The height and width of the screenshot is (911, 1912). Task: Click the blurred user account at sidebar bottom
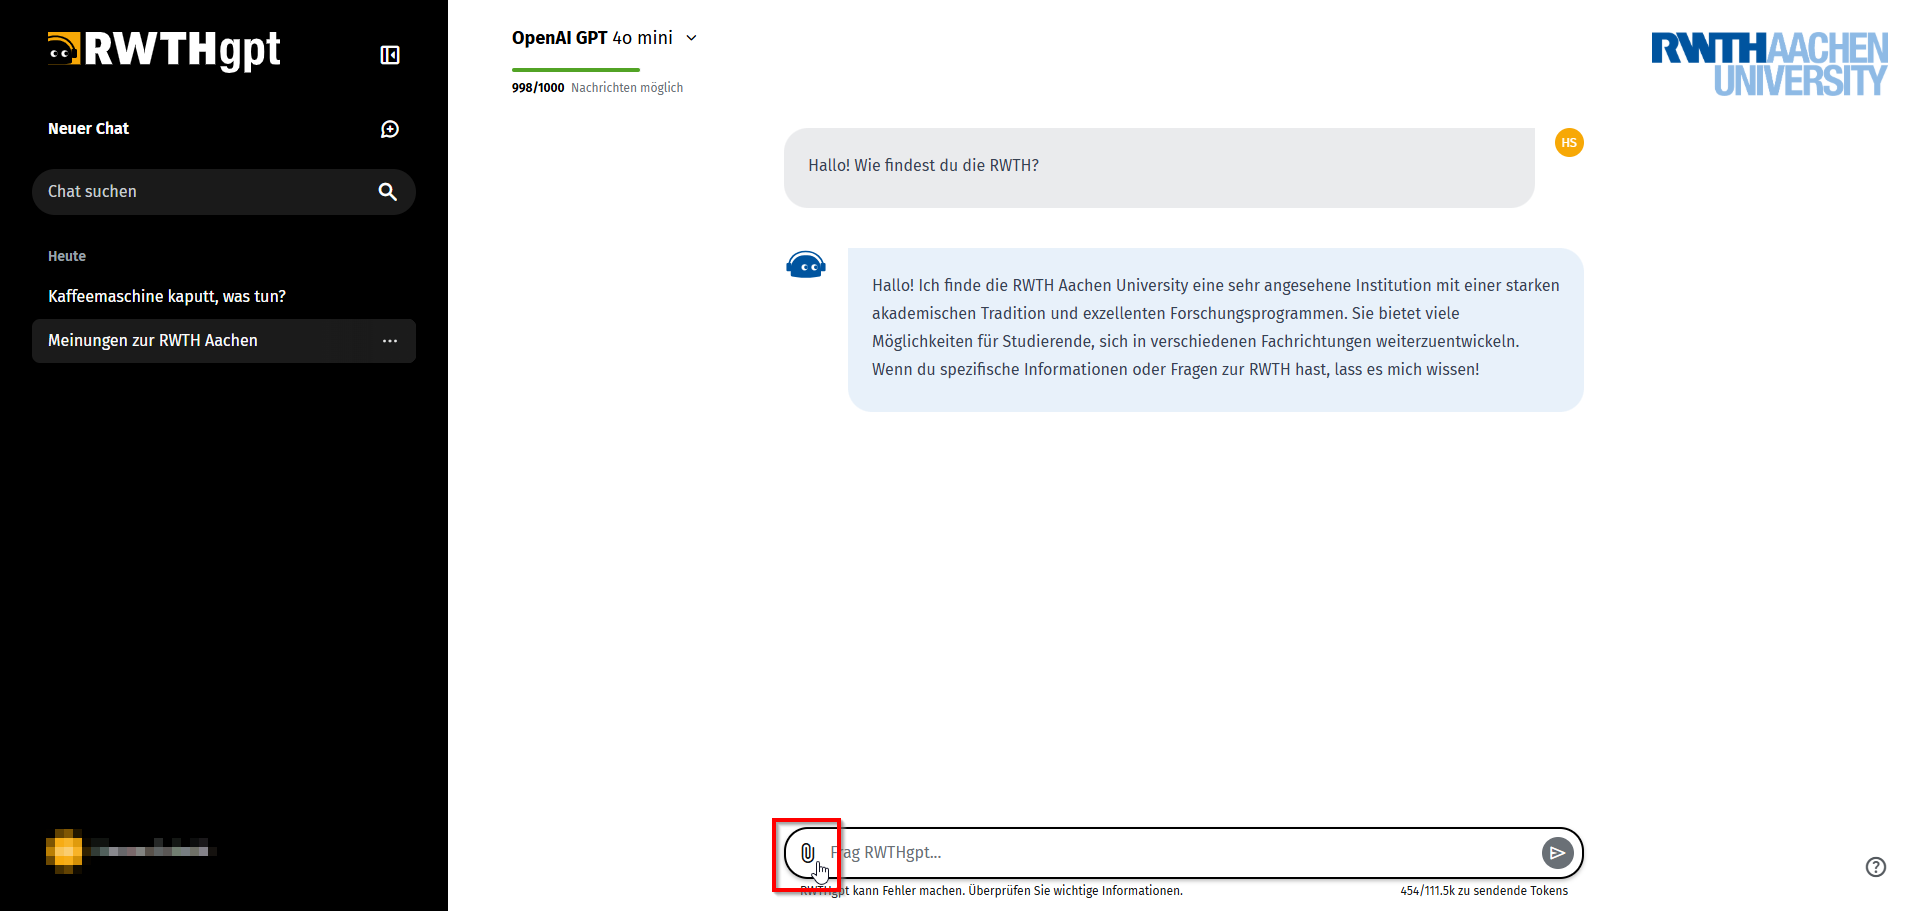[x=130, y=850]
